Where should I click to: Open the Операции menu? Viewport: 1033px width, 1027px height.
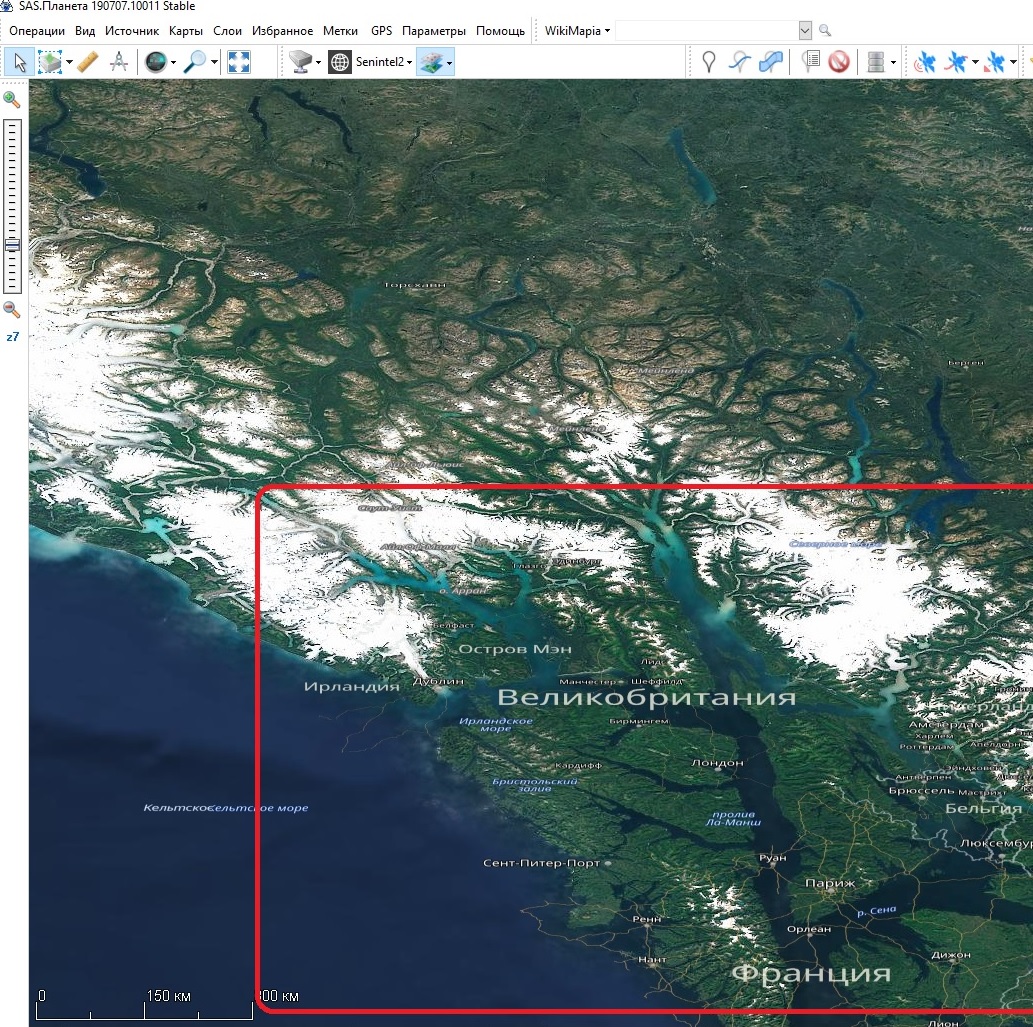pyautogui.click(x=37, y=31)
